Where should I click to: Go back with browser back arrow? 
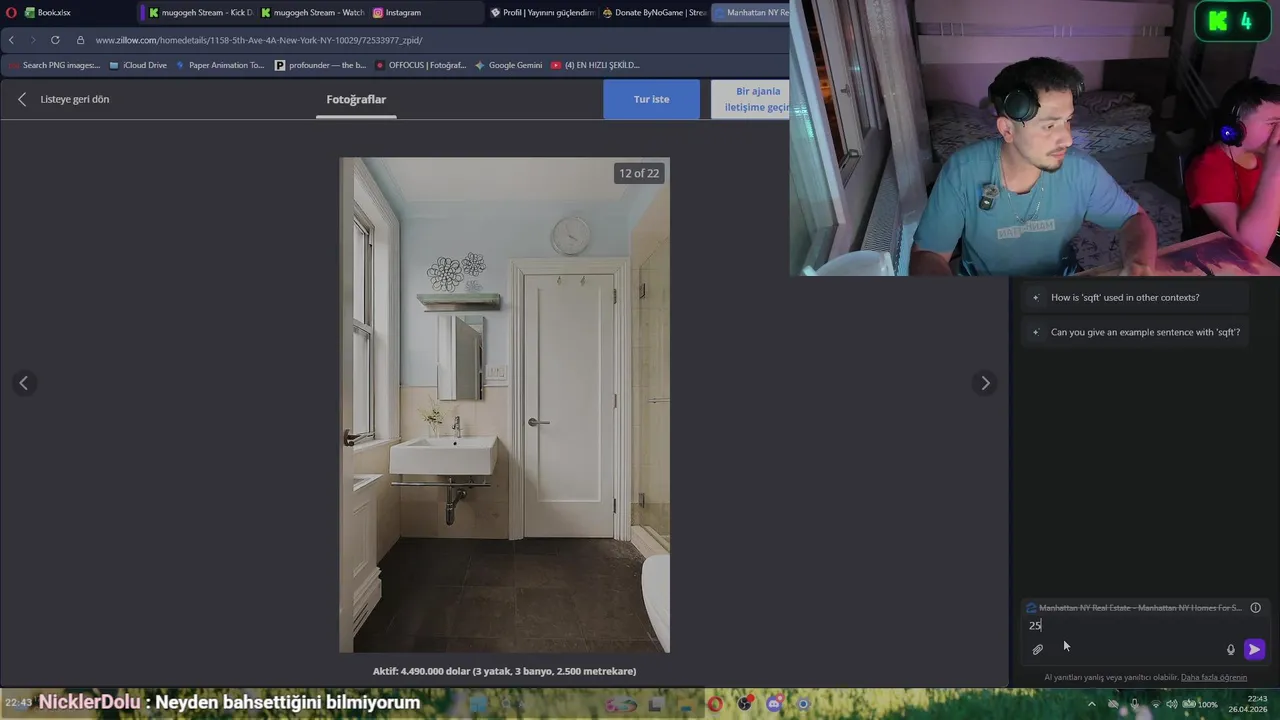pos(11,40)
